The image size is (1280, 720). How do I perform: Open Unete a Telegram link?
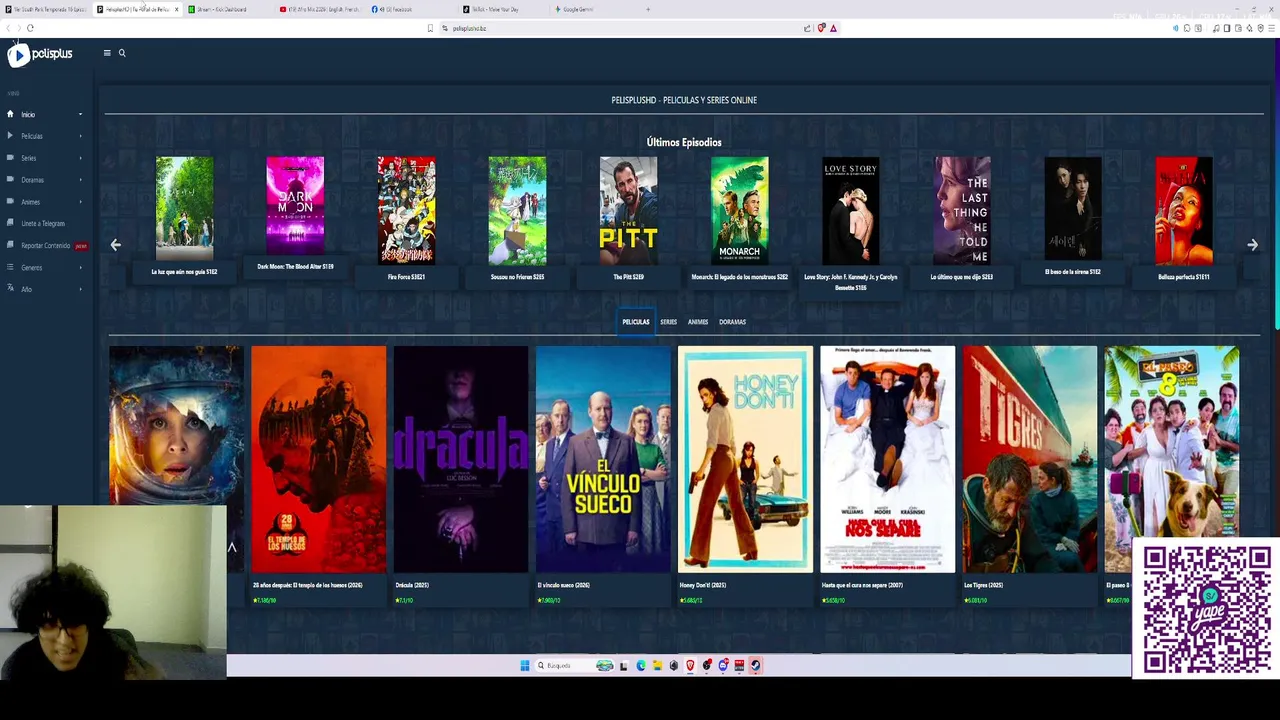tap(43, 223)
